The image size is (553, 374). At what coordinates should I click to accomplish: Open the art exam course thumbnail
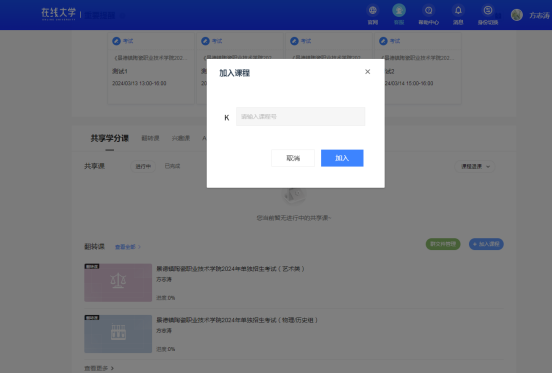pyautogui.click(x=118, y=283)
